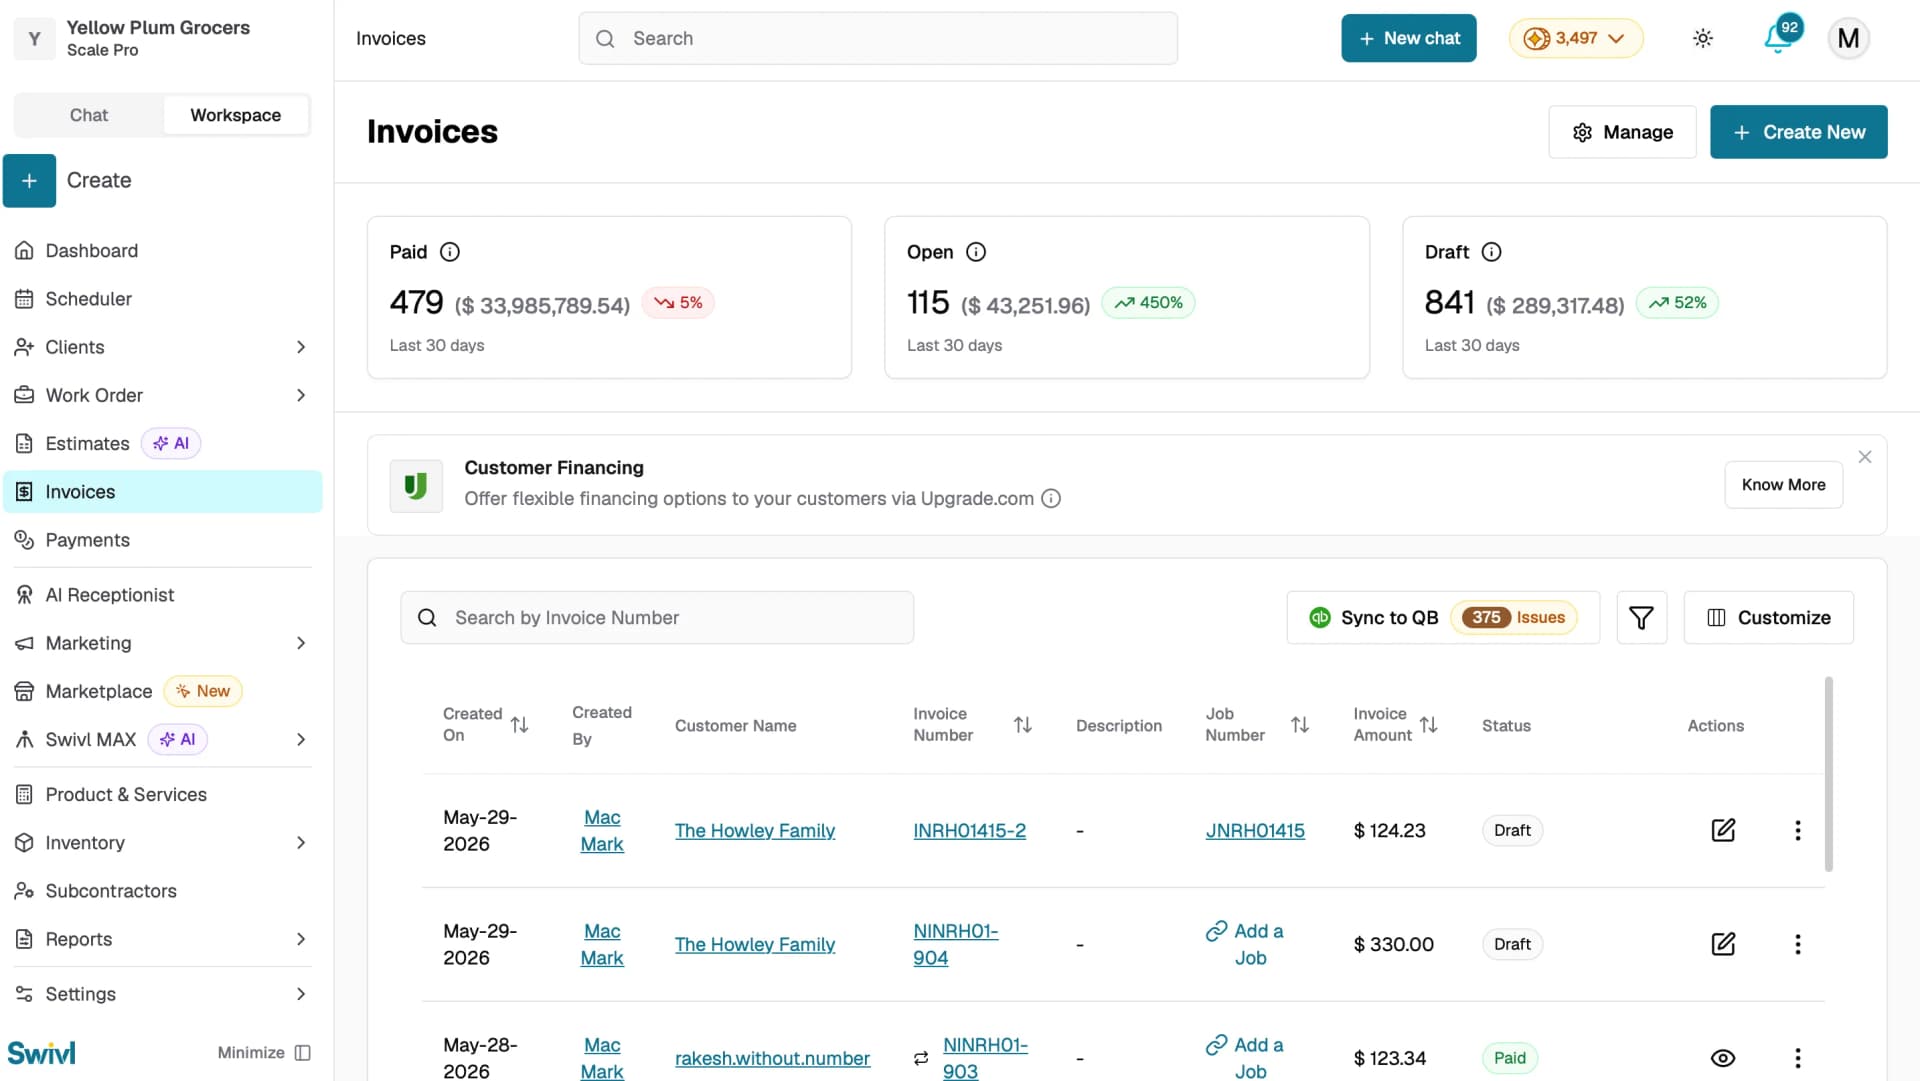Click info icon beside Upgrade.com text
The height and width of the screenshot is (1081, 1920).
tap(1051, 499)
